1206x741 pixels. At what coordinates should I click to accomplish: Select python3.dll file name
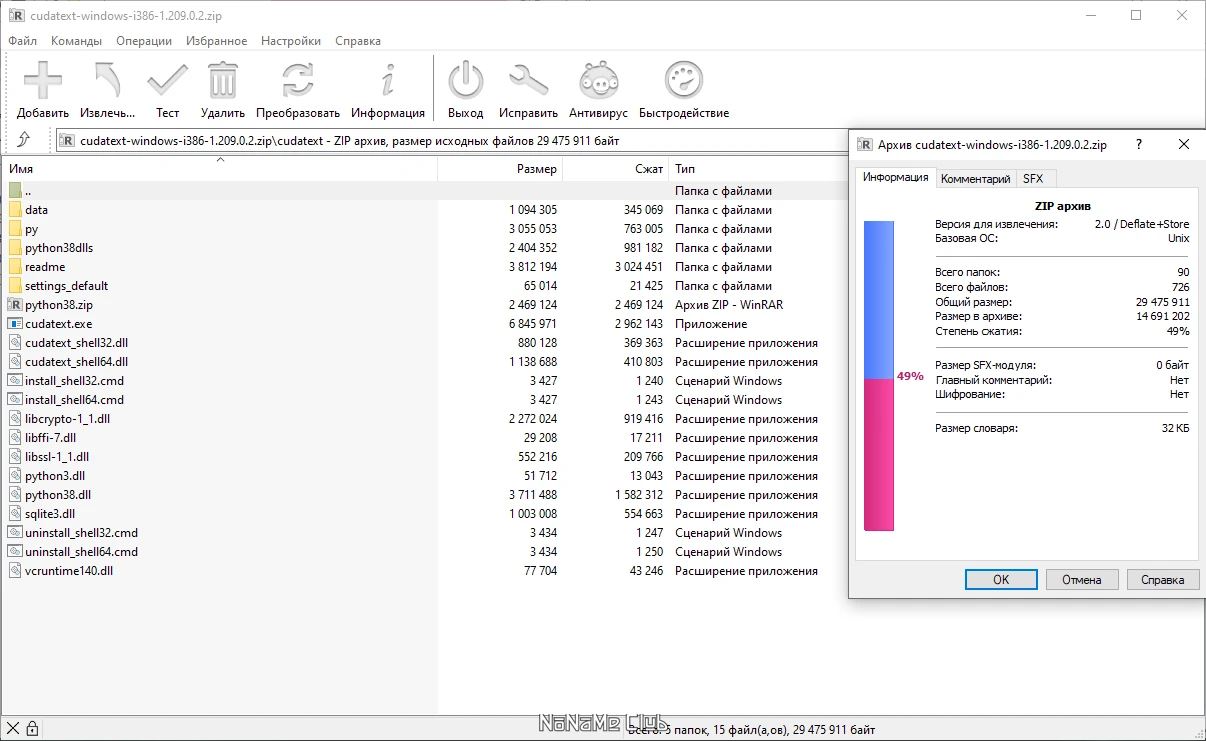[55, 476]
